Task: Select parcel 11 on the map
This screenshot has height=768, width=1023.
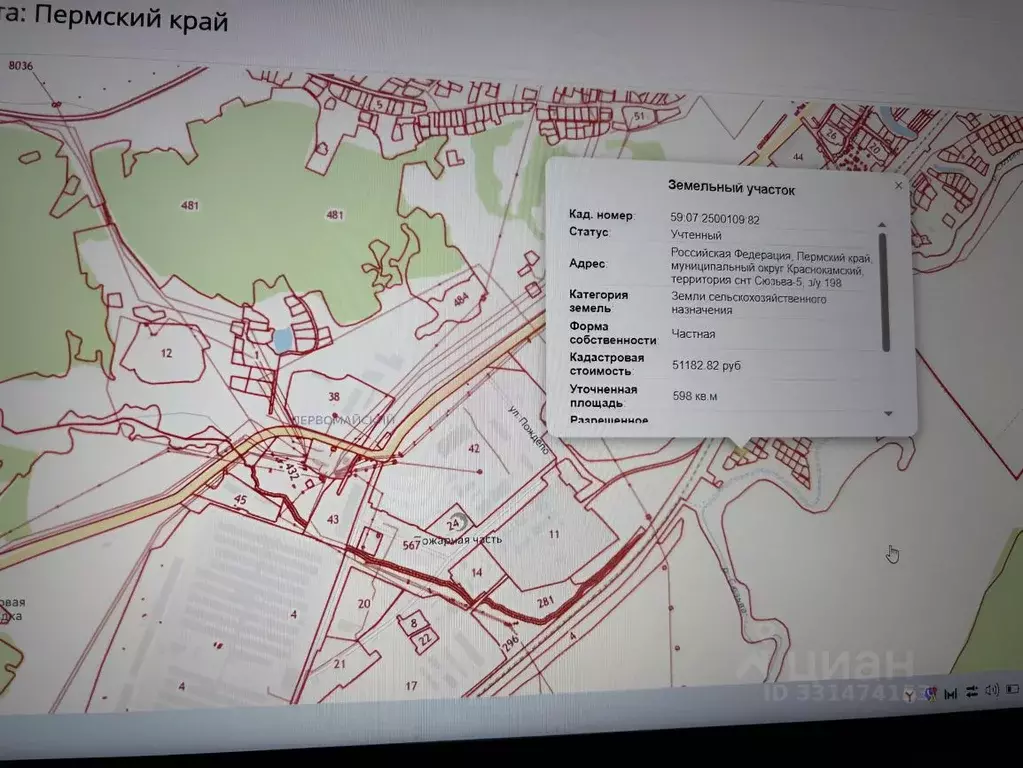Action: tap(554, 534)
